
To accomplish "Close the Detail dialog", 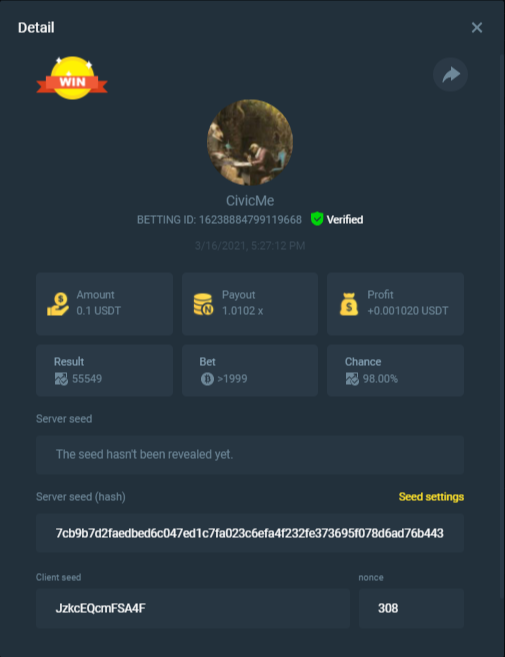I will point(477,28).
